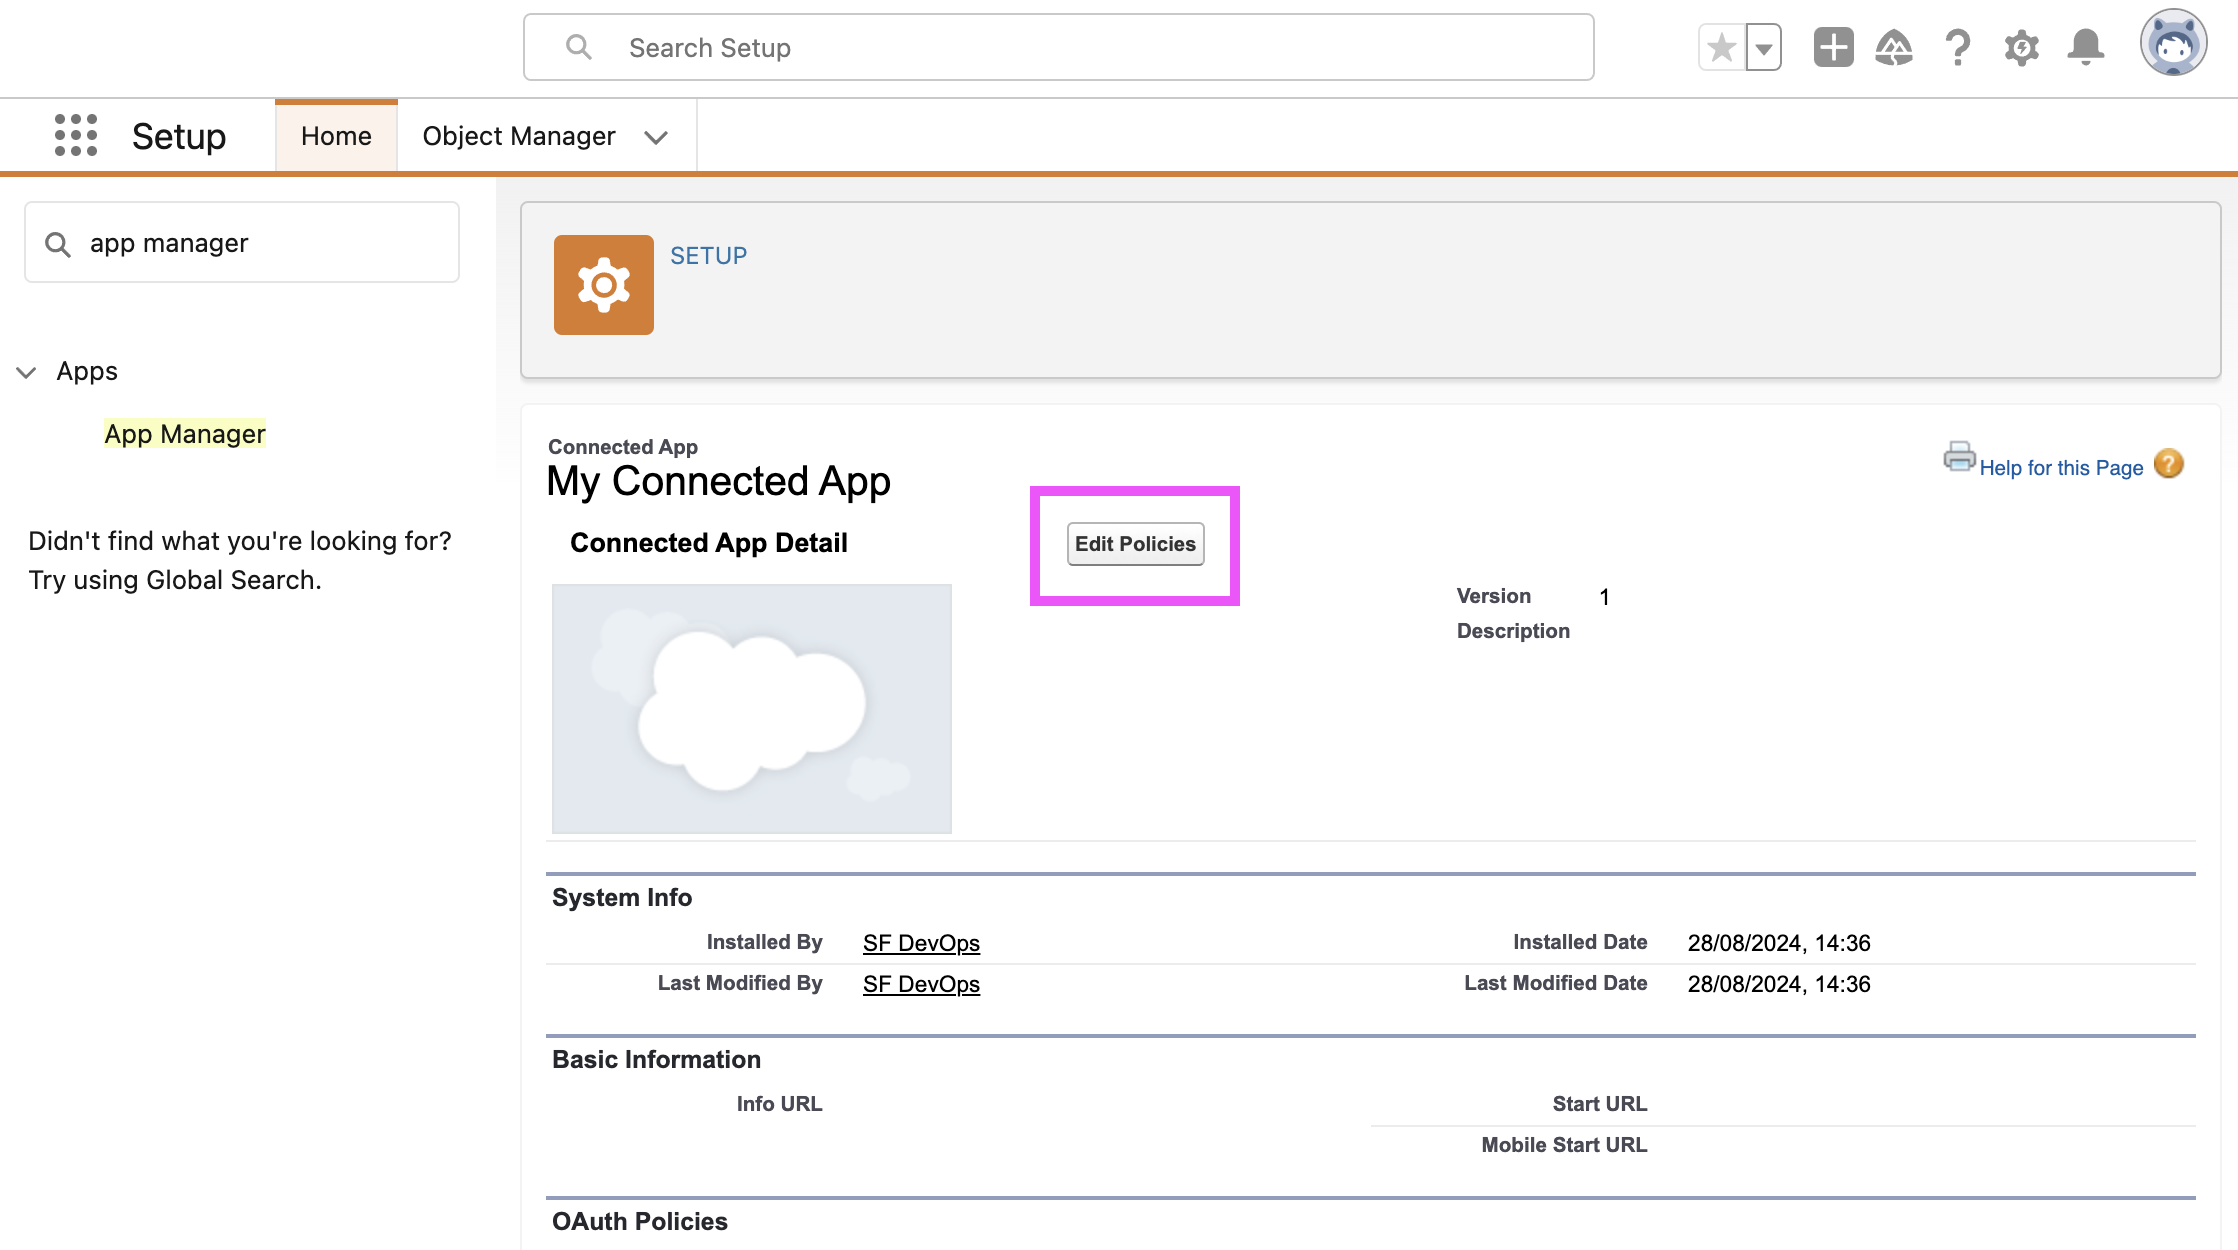
Task: Click the user avatar profile icon
Action: 2172,44
